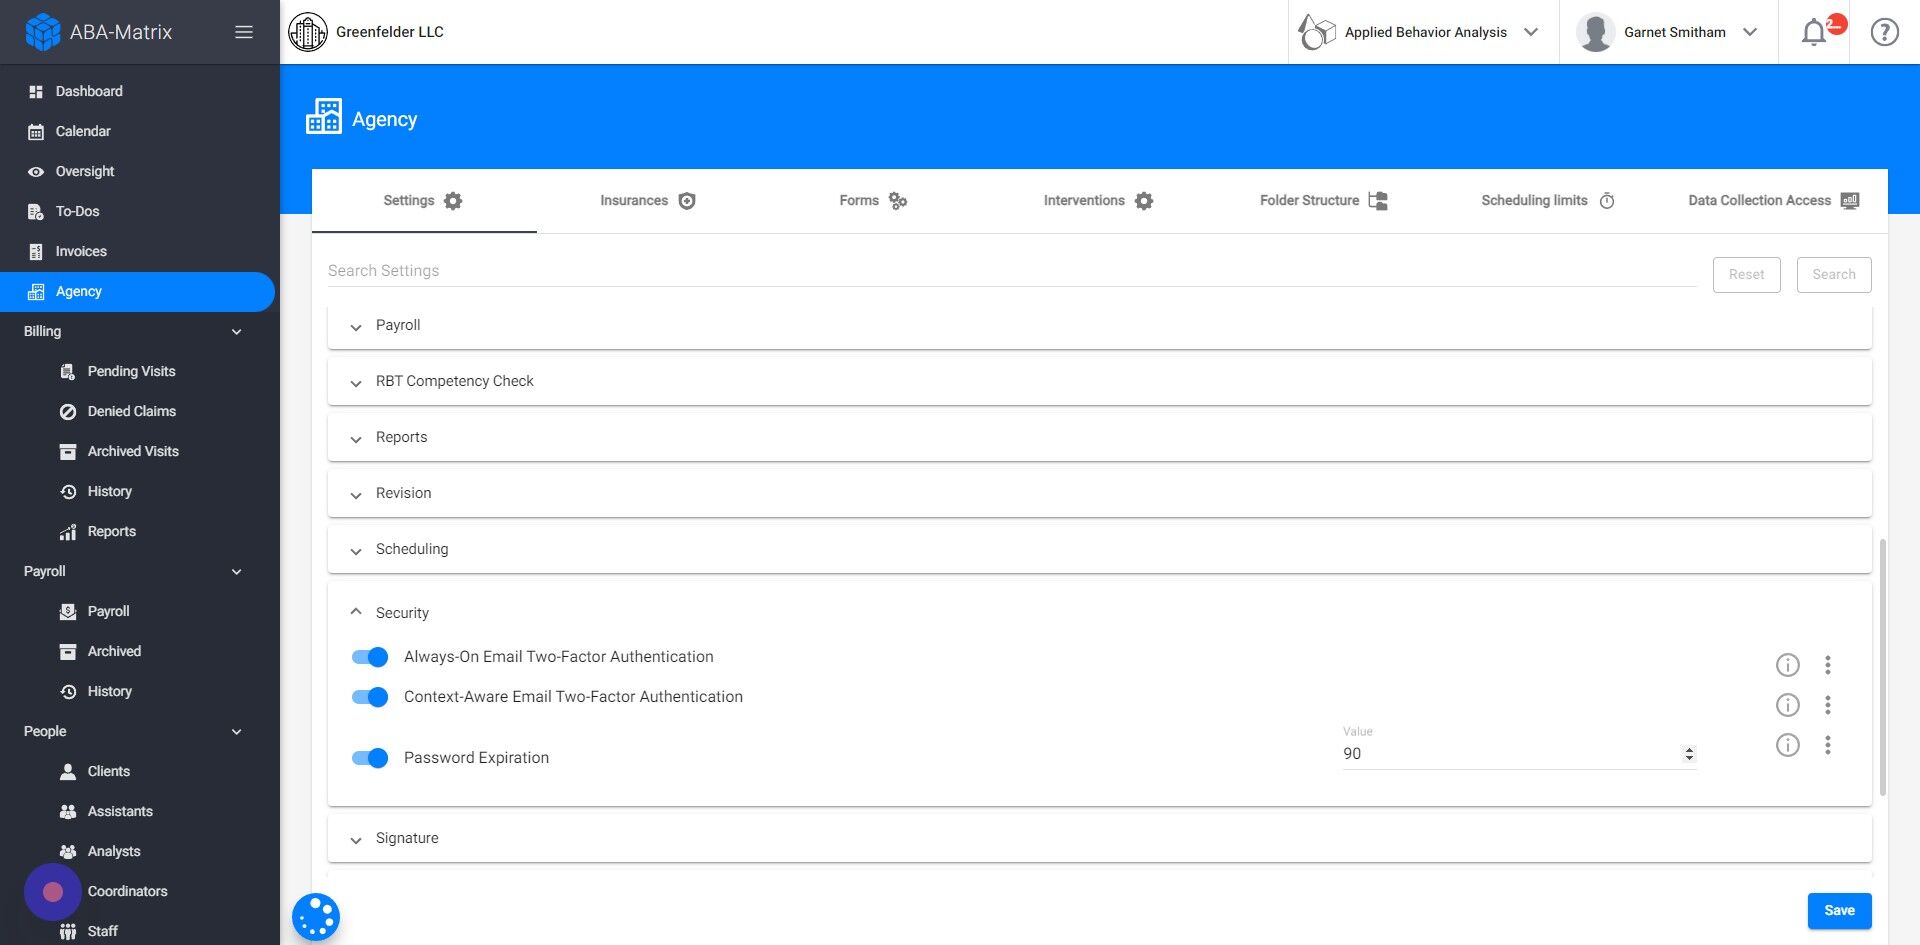Open more options for Password Expiration
1920x945 pixels.
(1827, 745)
